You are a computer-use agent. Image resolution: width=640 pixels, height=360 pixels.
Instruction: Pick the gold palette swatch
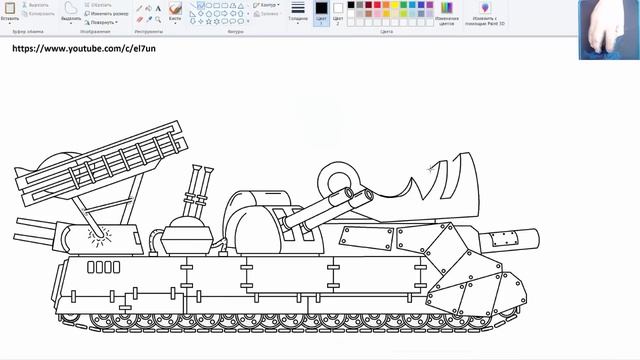[386, 13]
